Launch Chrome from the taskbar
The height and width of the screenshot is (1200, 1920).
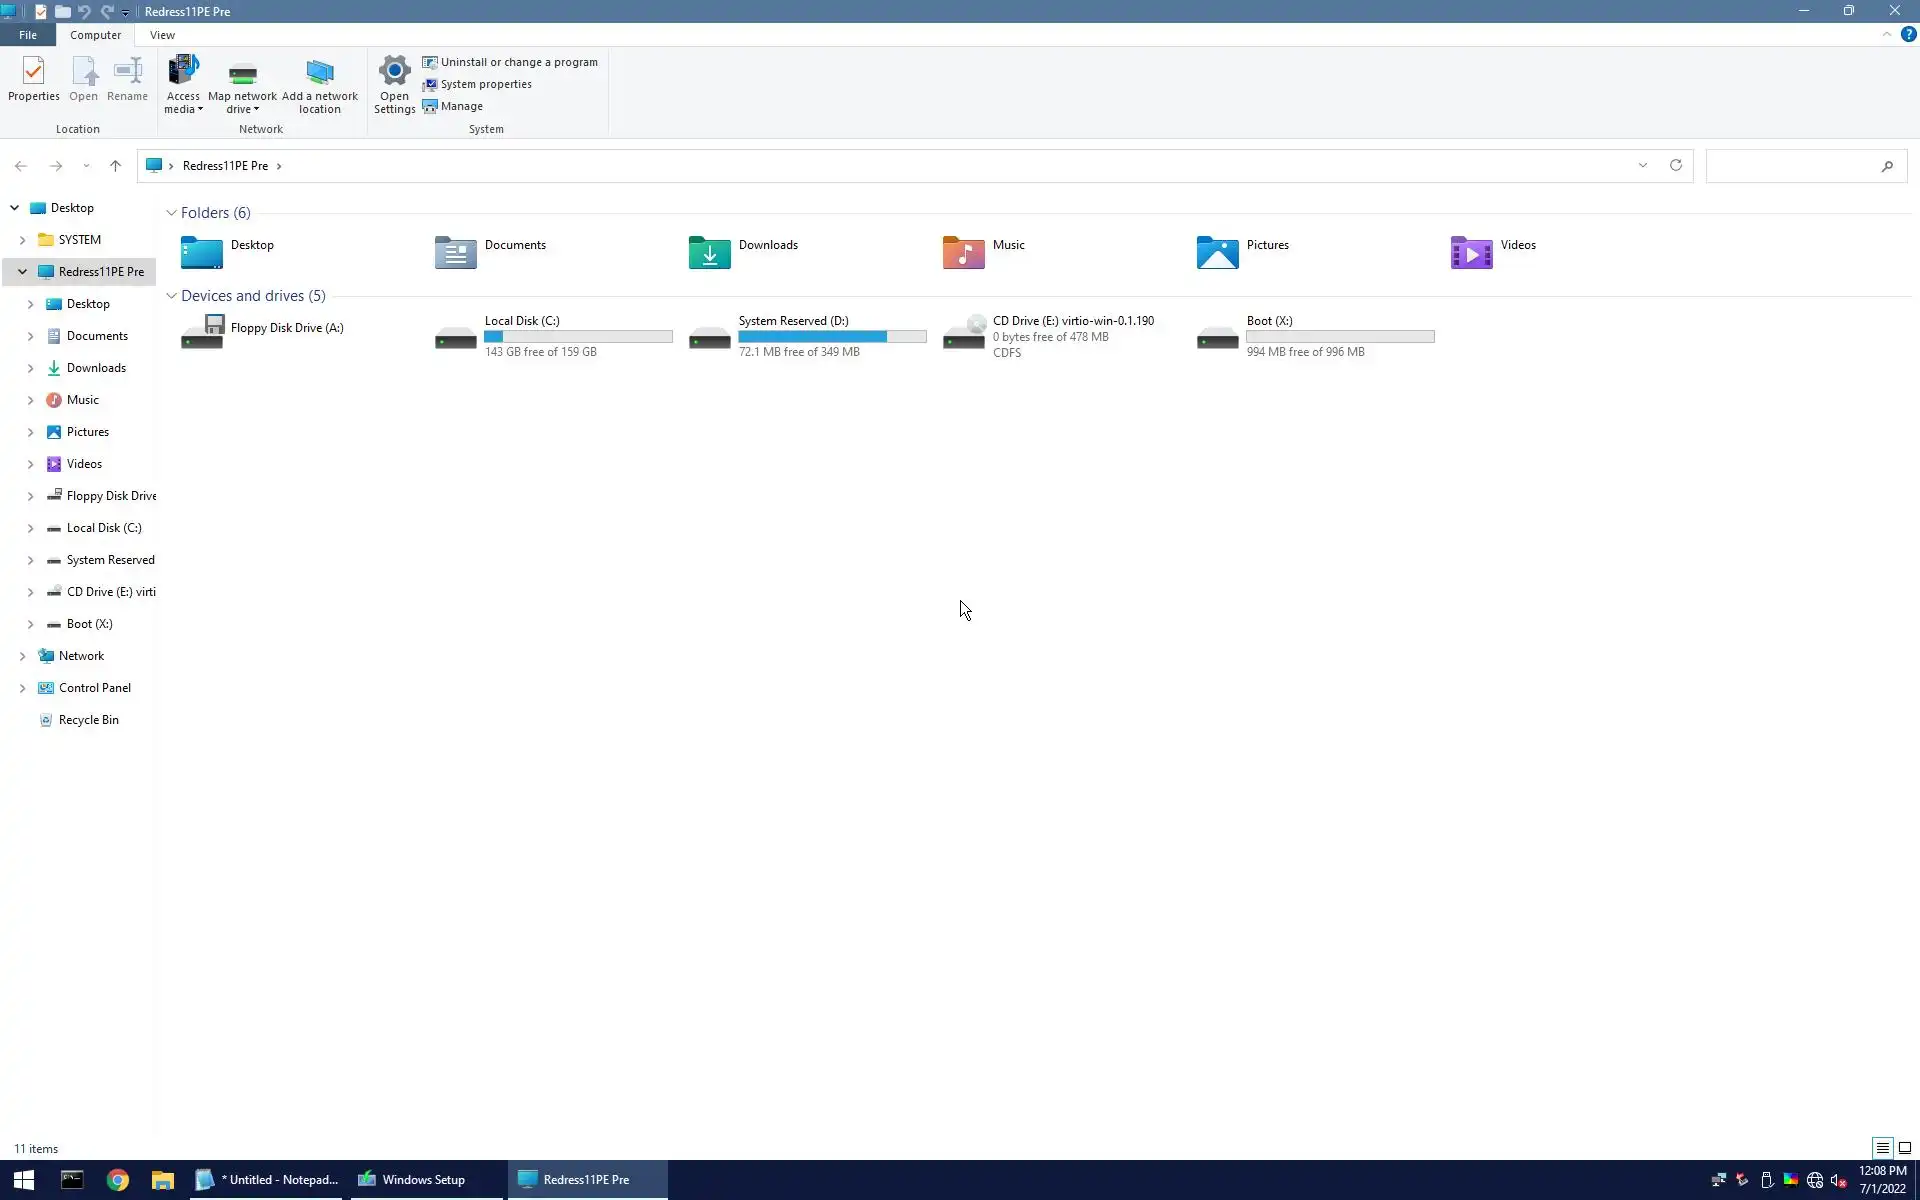pos(118,1180)
